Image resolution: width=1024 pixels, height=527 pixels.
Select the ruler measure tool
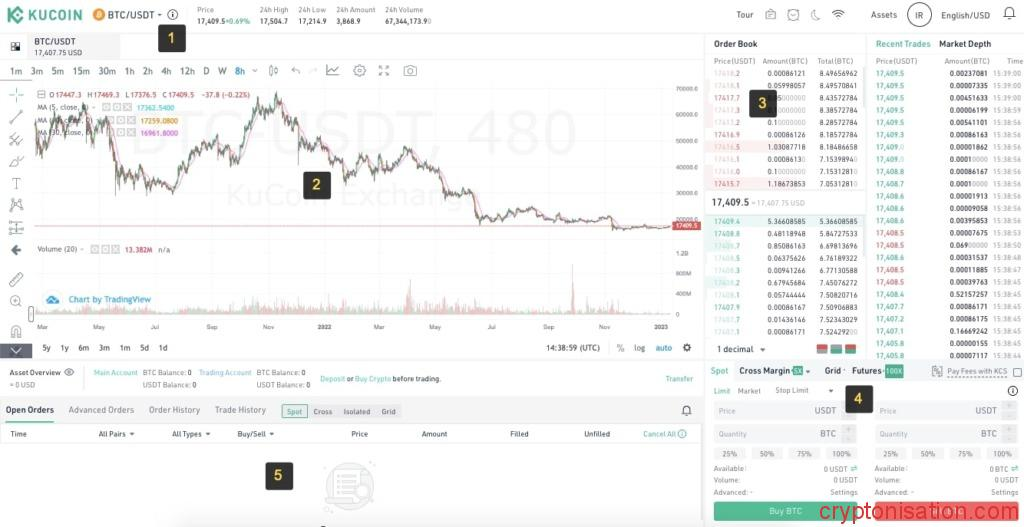click(x=16, y=279)
